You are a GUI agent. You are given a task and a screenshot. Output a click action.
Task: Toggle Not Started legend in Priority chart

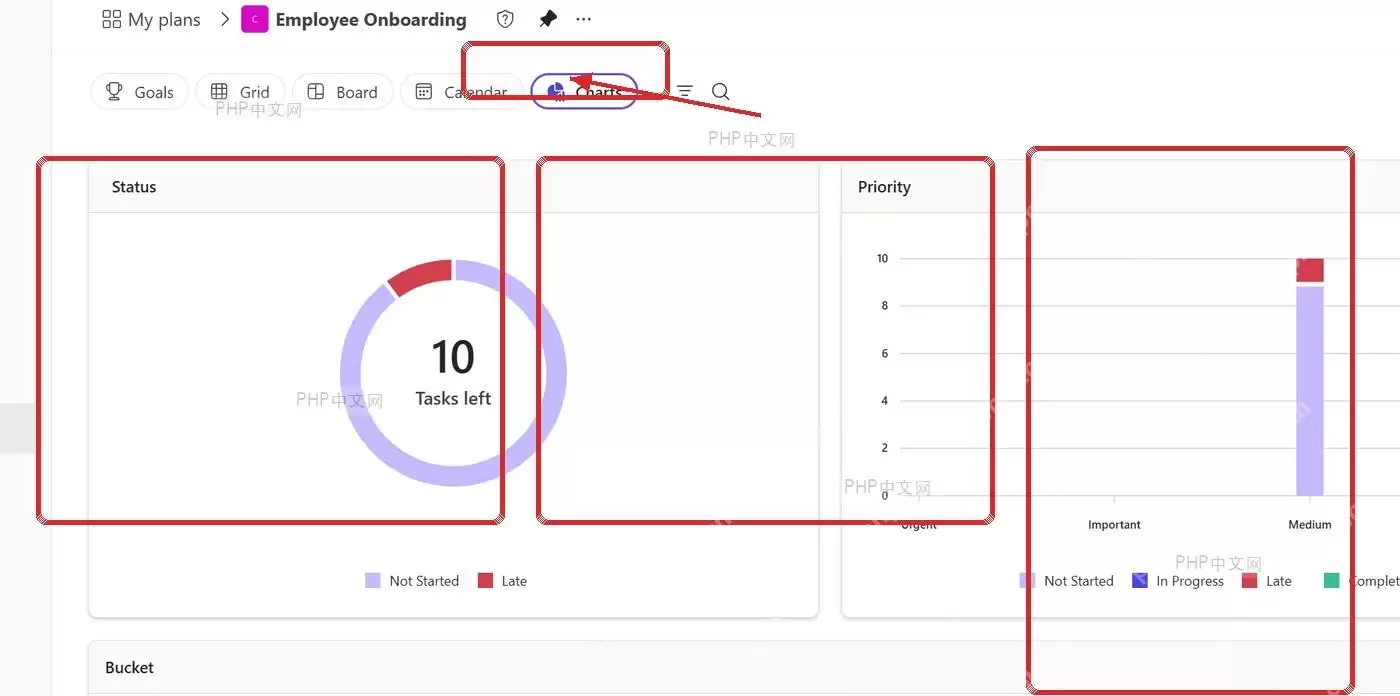coord(1066,581)
